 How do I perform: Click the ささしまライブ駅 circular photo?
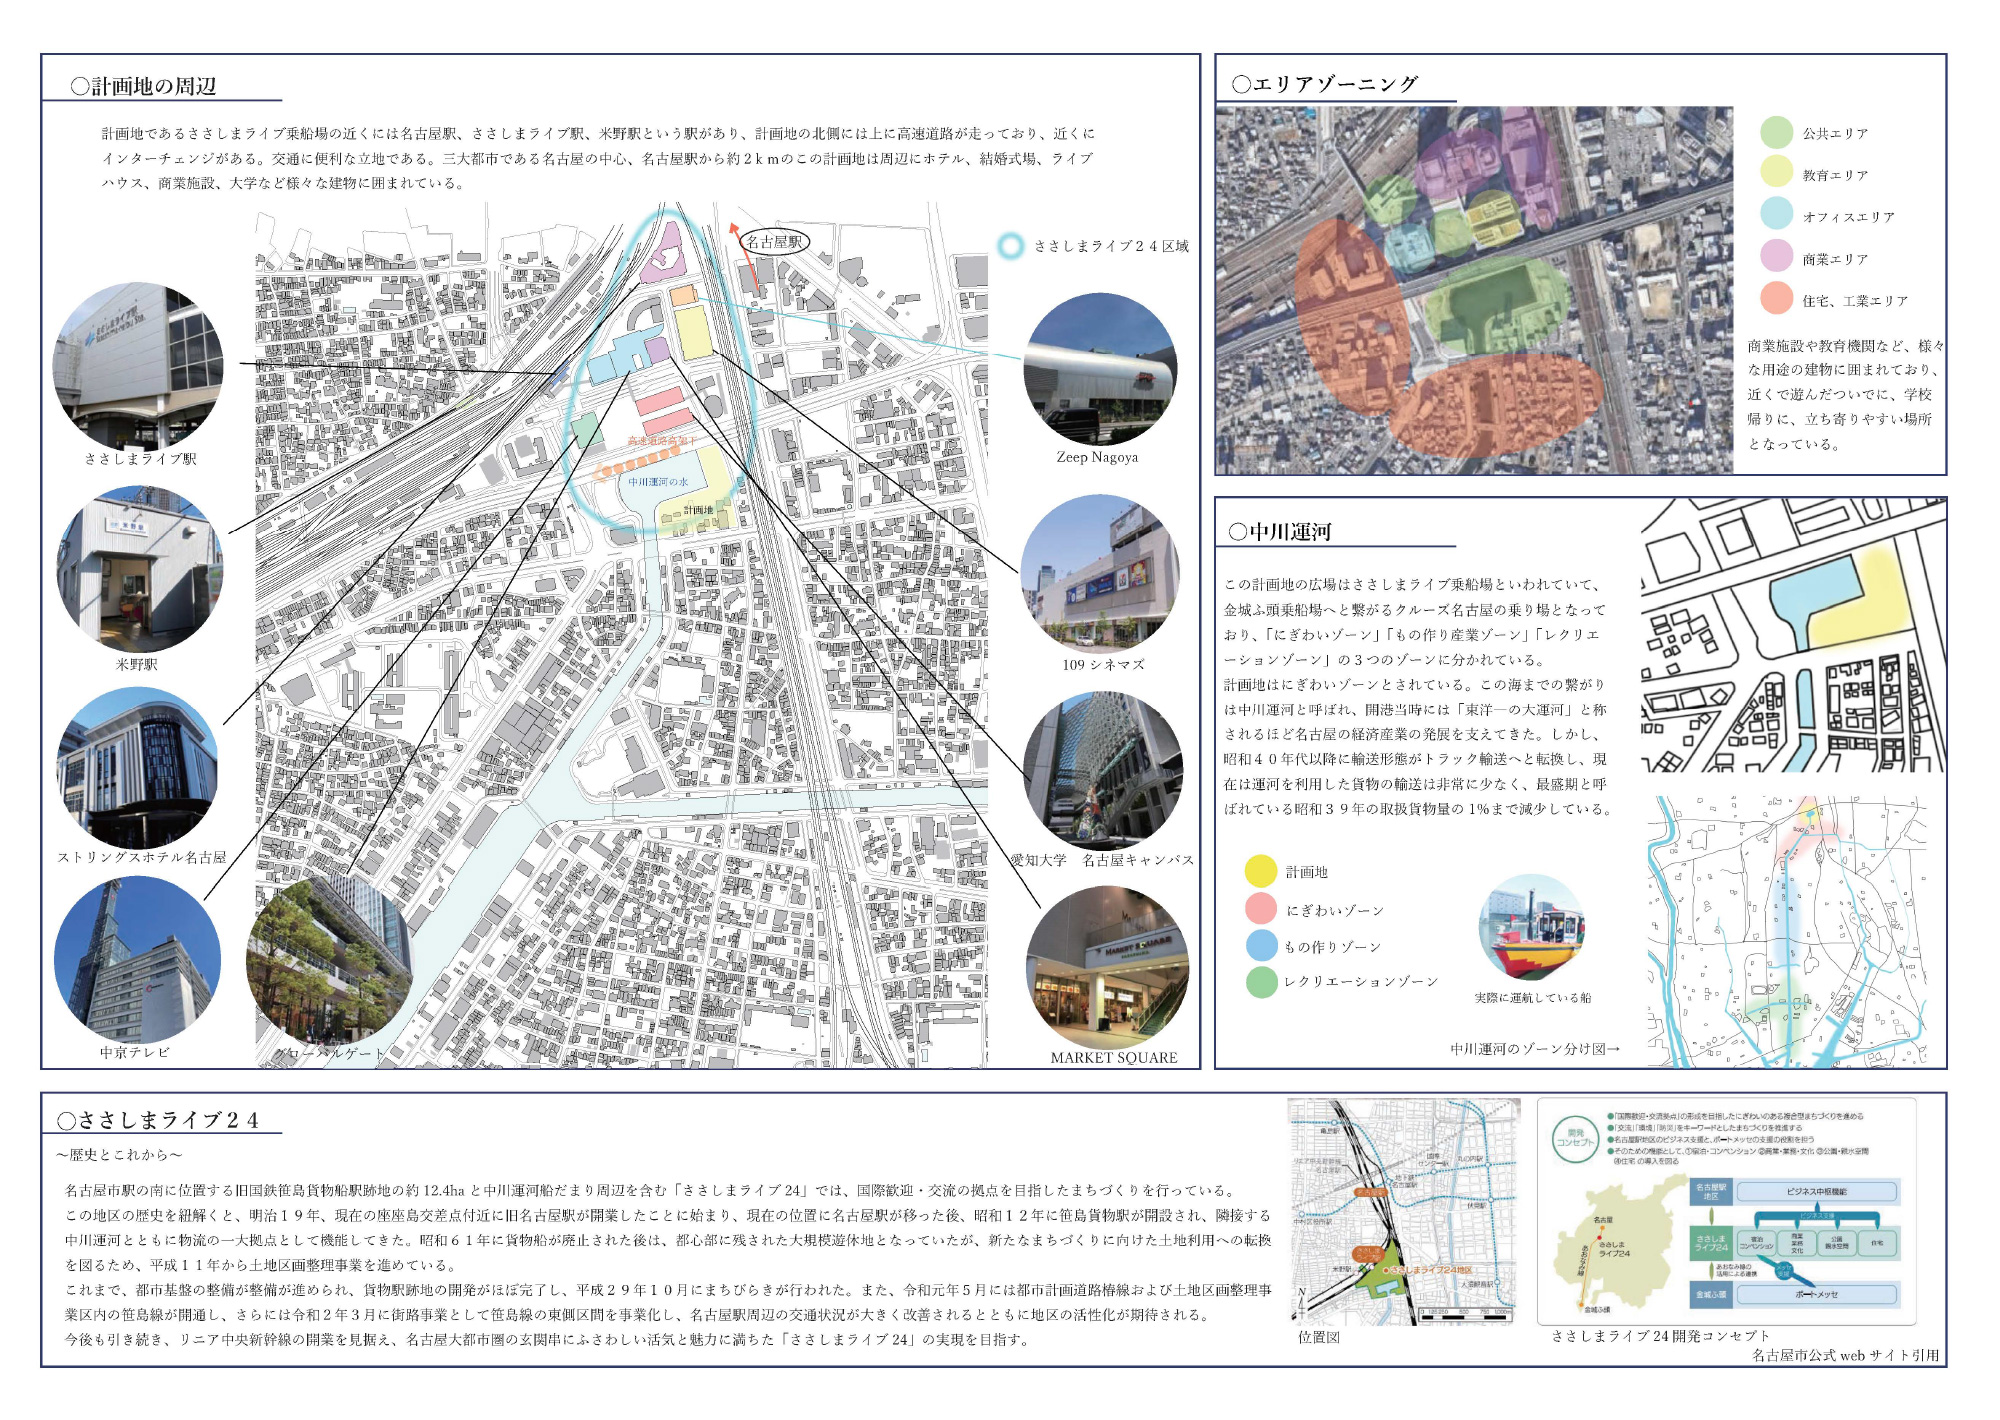(x=138, y=366)
